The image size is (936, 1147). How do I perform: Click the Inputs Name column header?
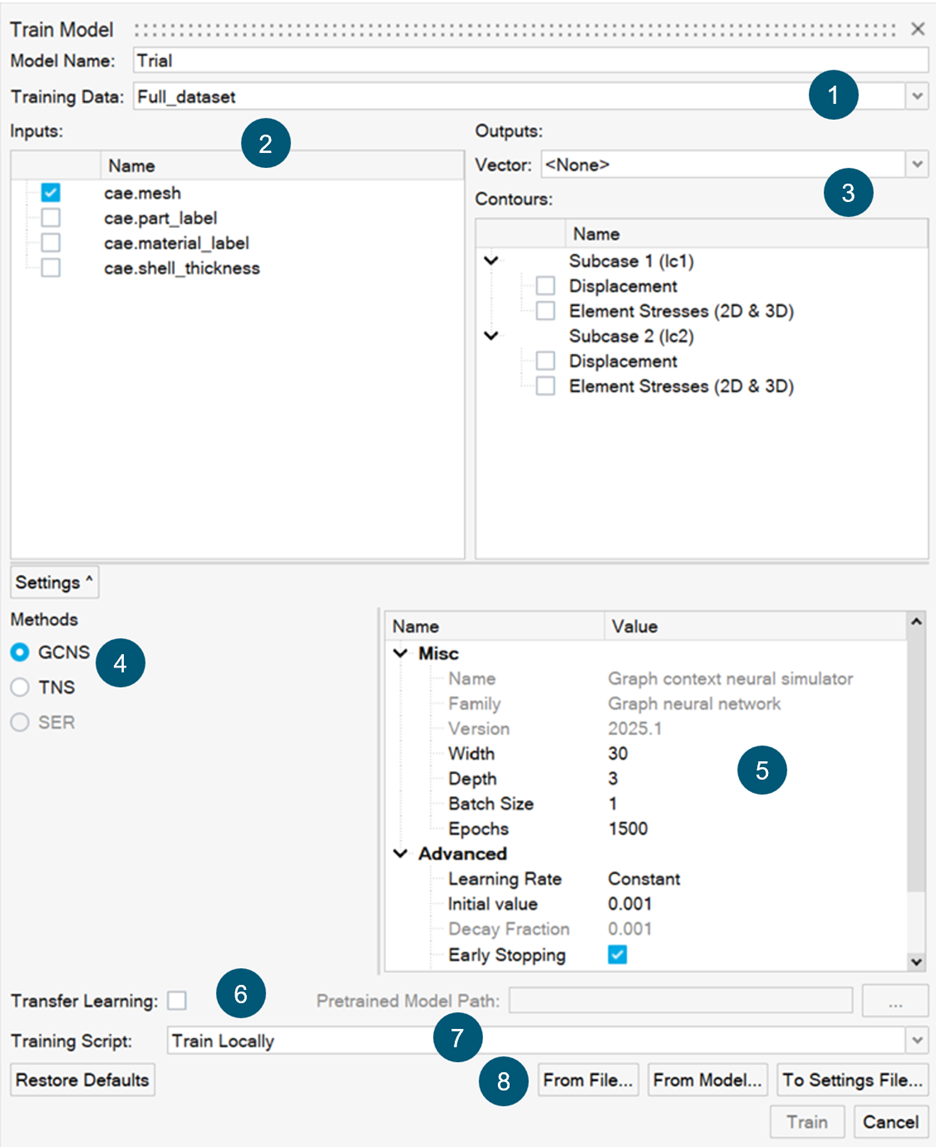coord(282,166)
